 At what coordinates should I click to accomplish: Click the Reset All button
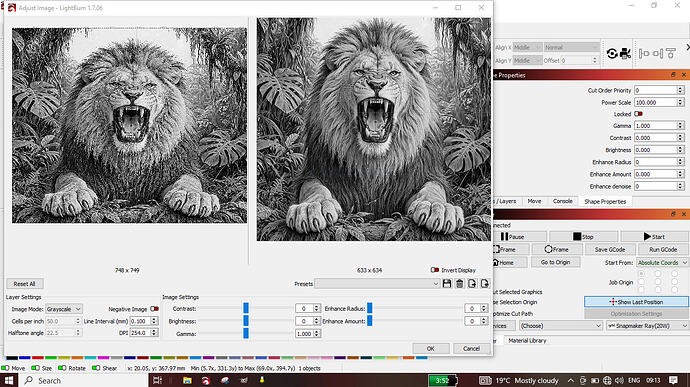(x=25, y=284)
